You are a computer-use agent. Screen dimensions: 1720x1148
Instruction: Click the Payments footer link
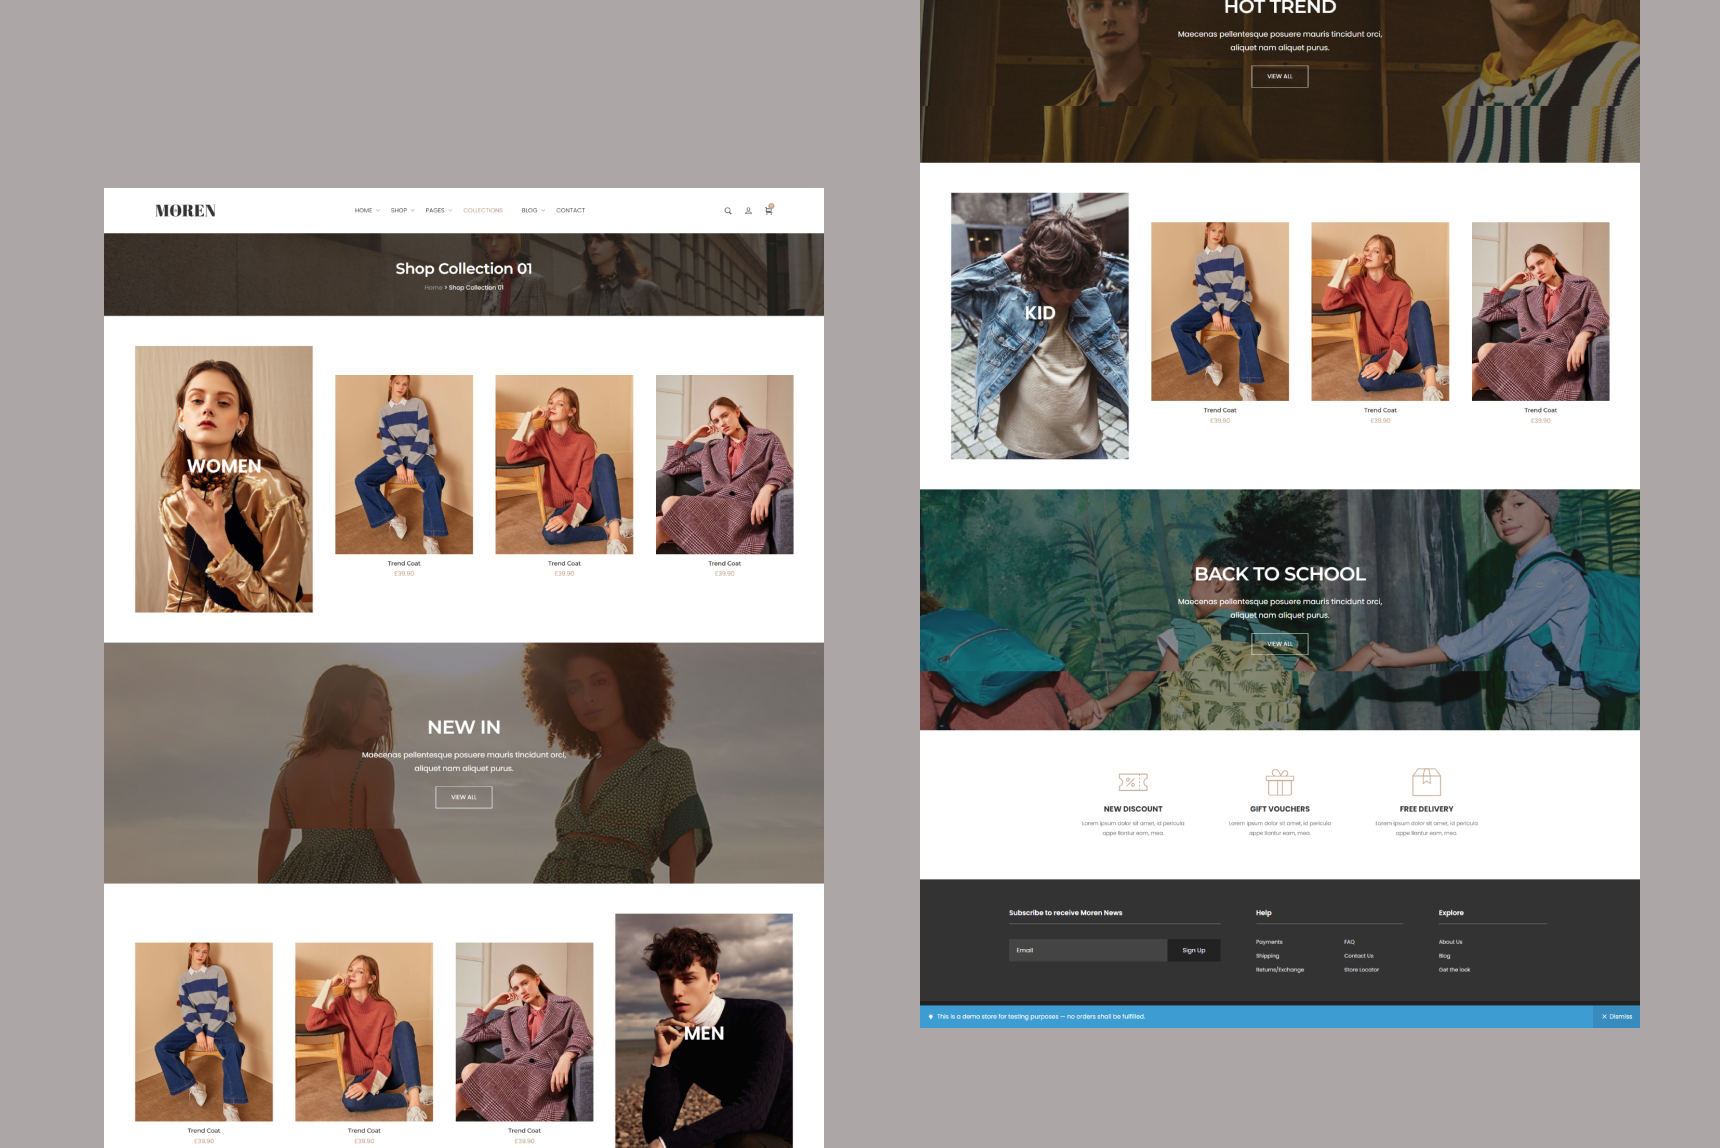pyautogui.click(x=1269, y=942)
